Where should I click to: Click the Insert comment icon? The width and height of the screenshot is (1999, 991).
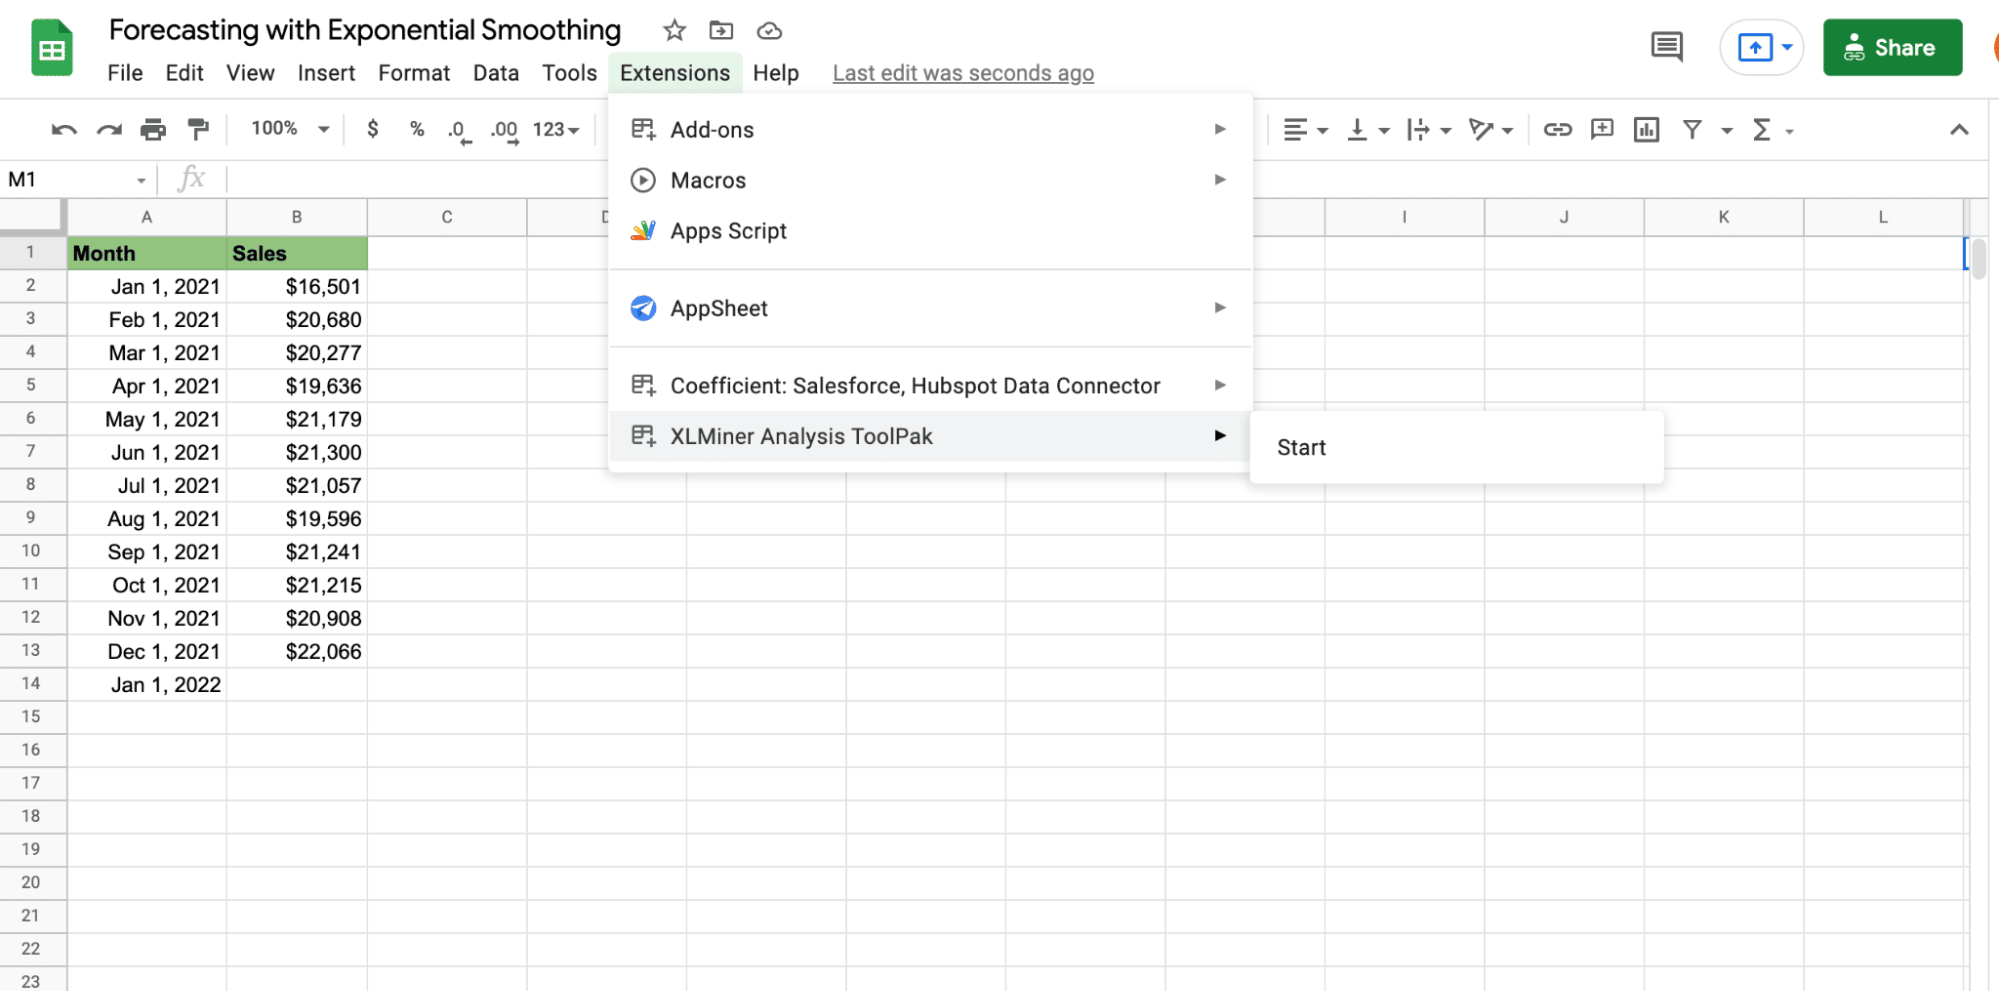[1602, 130]
